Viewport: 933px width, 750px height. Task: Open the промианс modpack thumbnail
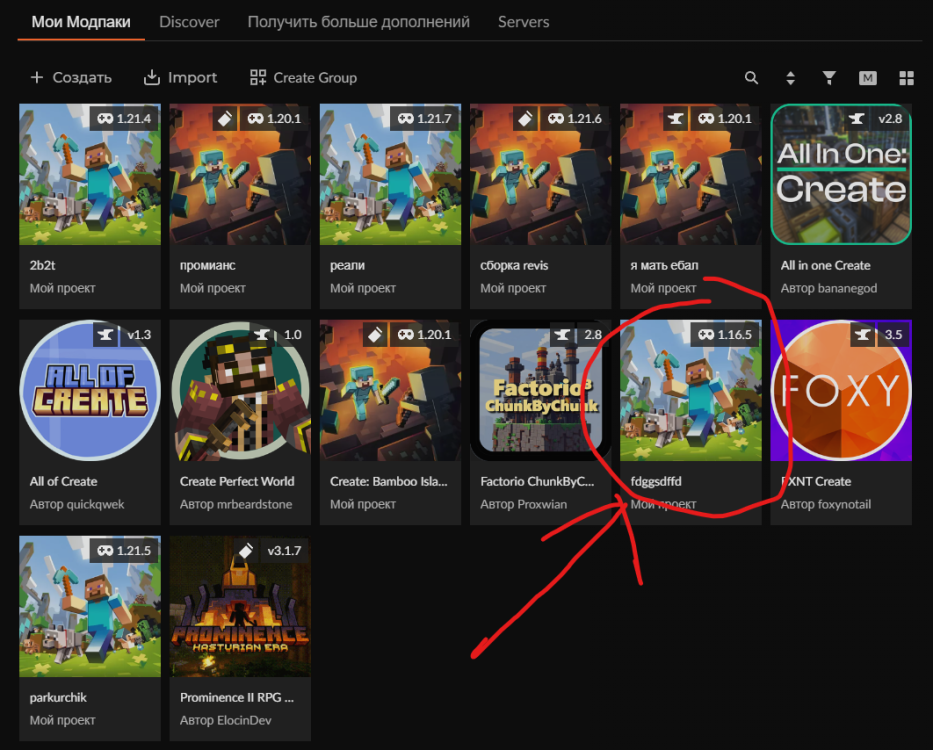(x=240, y=174)
